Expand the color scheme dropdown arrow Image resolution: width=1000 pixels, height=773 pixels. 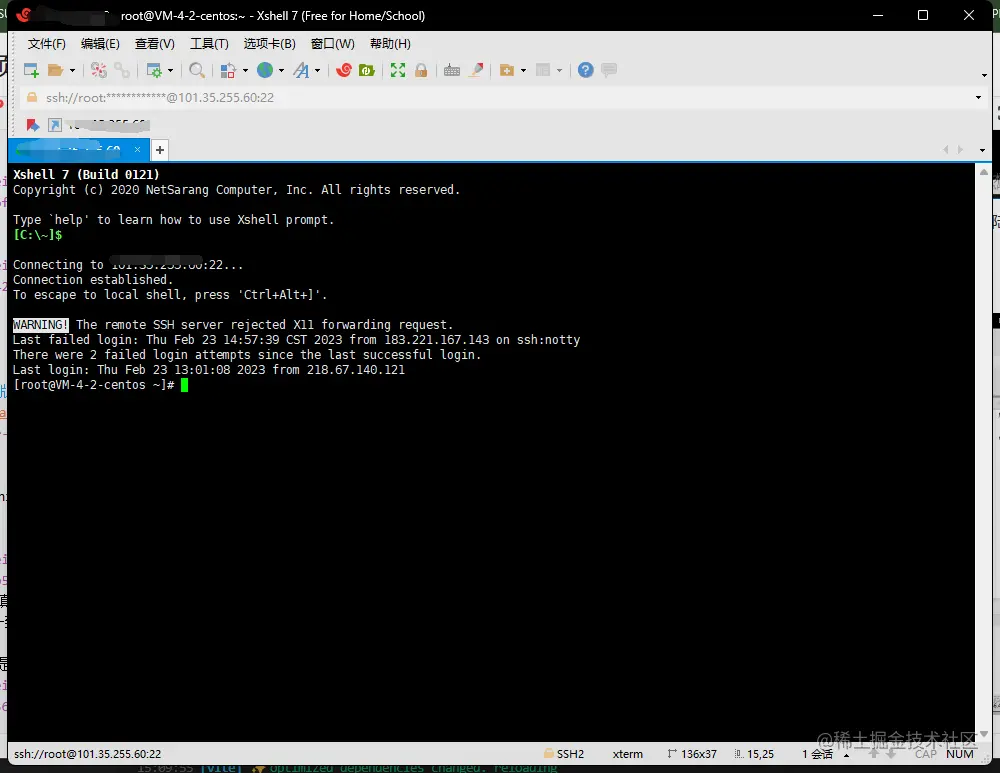(x=245, y=70)
